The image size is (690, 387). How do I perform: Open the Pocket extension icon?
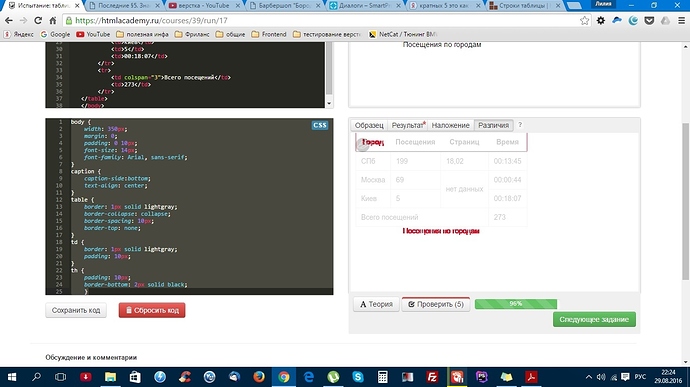coord(649,21)
